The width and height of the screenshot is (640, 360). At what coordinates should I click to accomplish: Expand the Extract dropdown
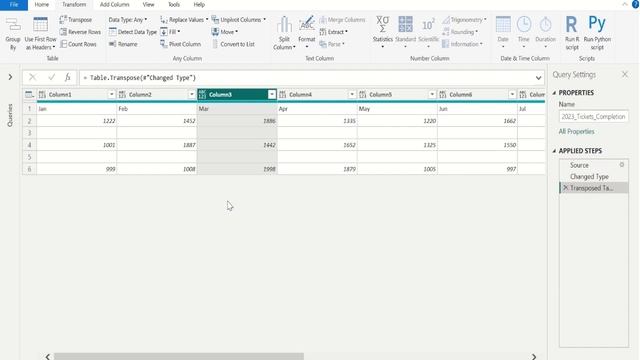(333, 32)
